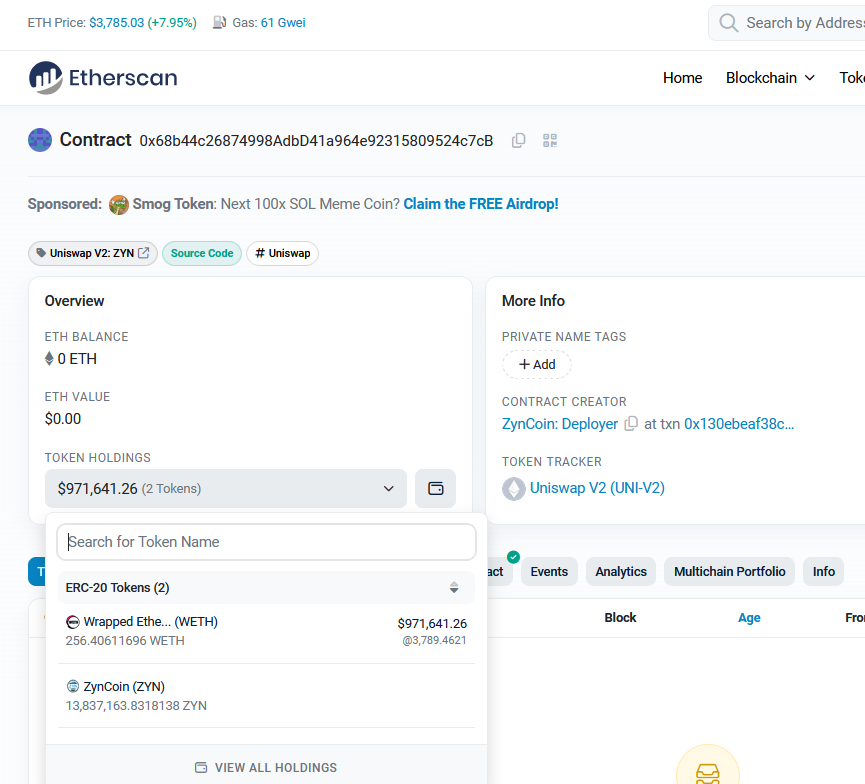865x784 pixels.
Task: Click the Block column header
Action: click(x=620, y=617)
